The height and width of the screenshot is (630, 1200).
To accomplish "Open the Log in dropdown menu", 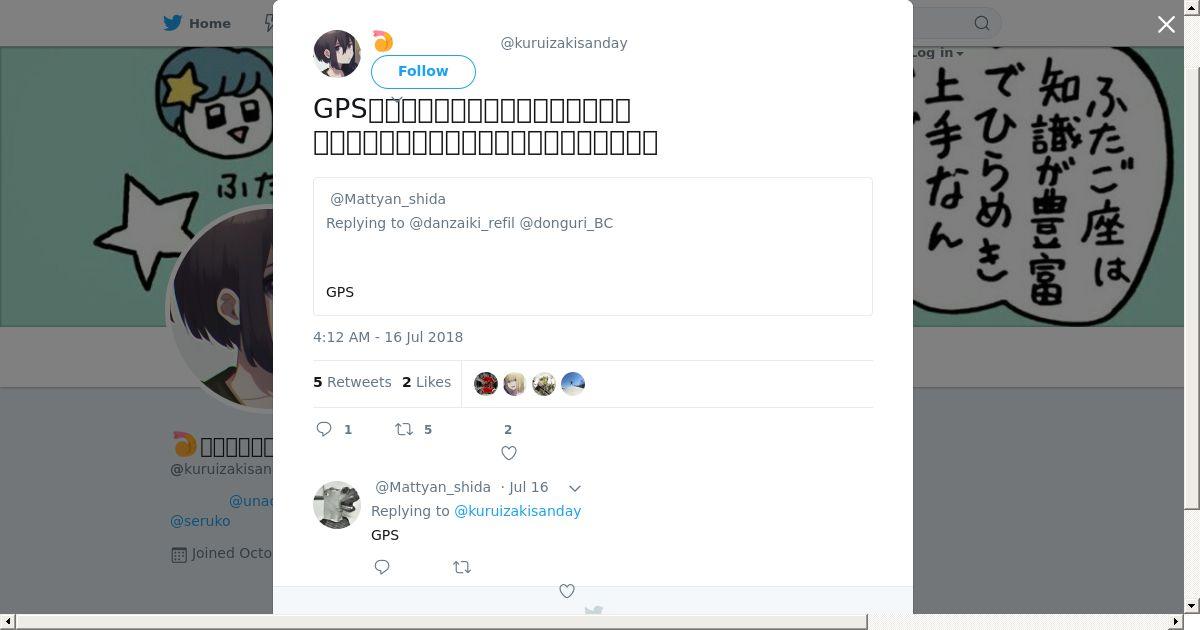I will pyautogui.click(x=936, y=53).
